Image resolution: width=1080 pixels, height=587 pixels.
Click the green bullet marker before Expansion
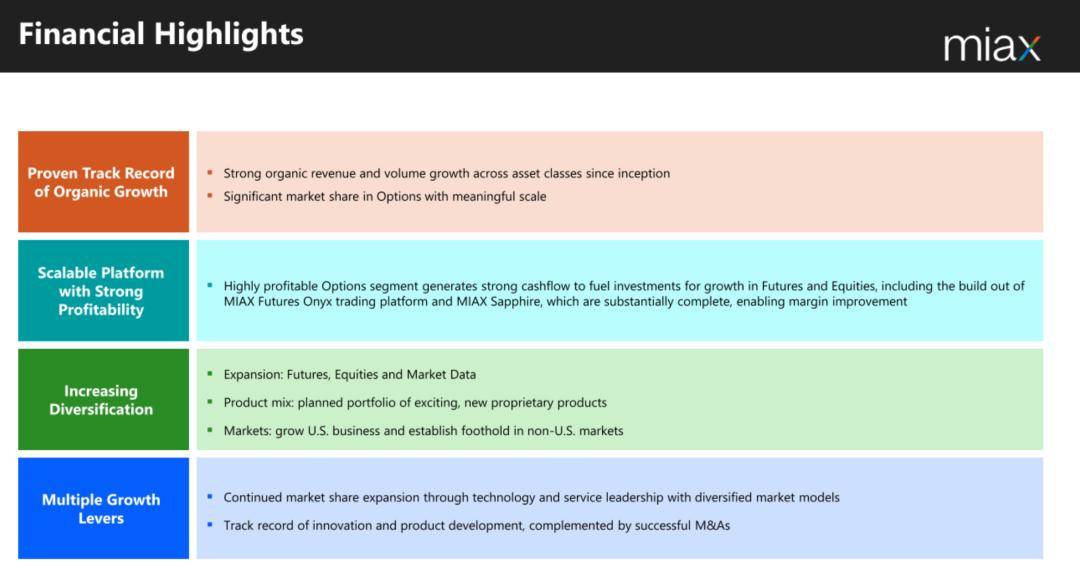[x=210, y=373]
